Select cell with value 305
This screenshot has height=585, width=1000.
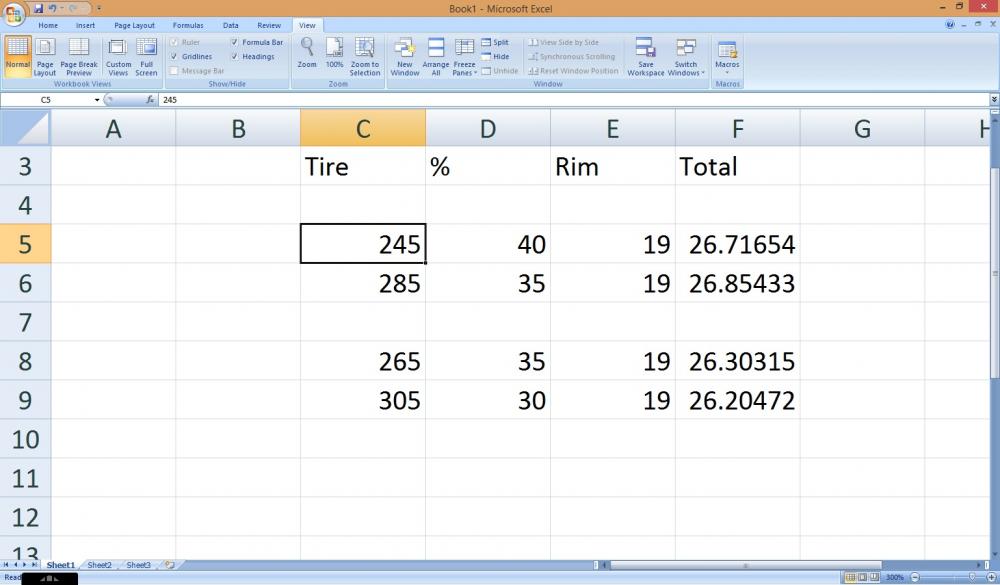[x=363, y=400]
